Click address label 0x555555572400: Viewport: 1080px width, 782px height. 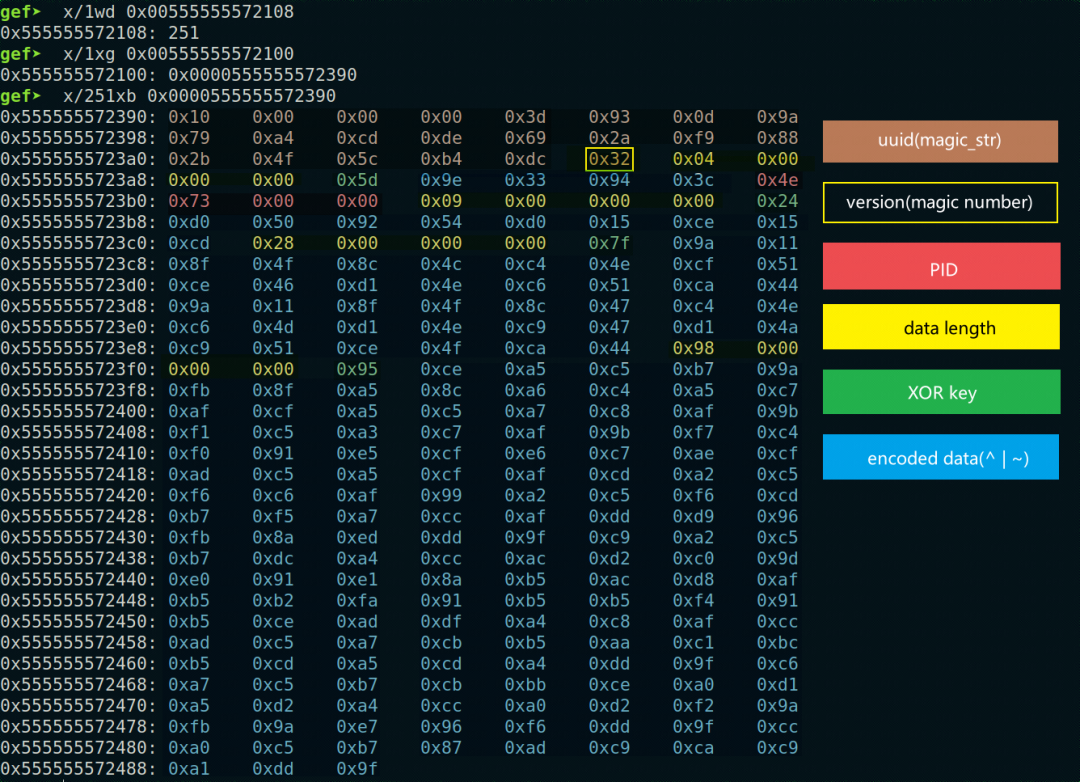pos(79,411)
